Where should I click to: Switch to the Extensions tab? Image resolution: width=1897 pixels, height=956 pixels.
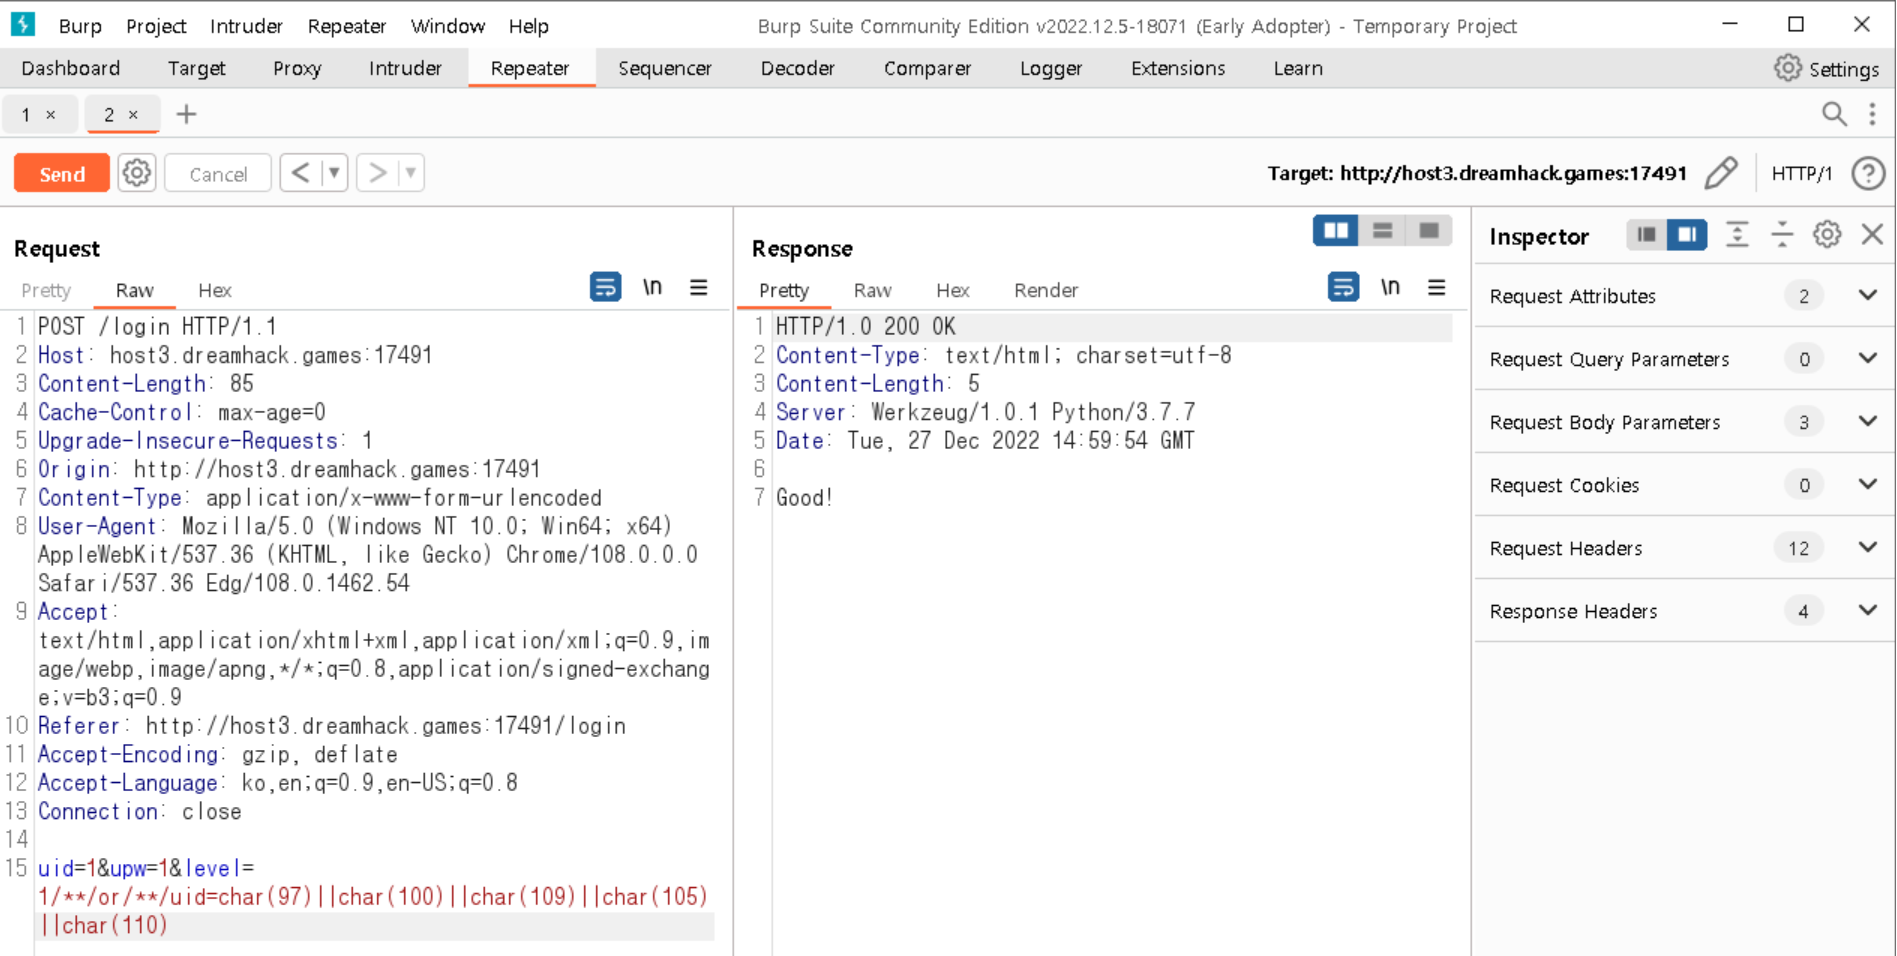pos(1178,68)
